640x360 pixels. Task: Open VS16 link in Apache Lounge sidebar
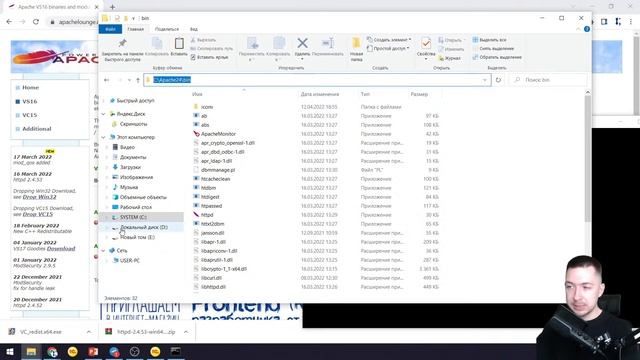click(x=29, y=101)
